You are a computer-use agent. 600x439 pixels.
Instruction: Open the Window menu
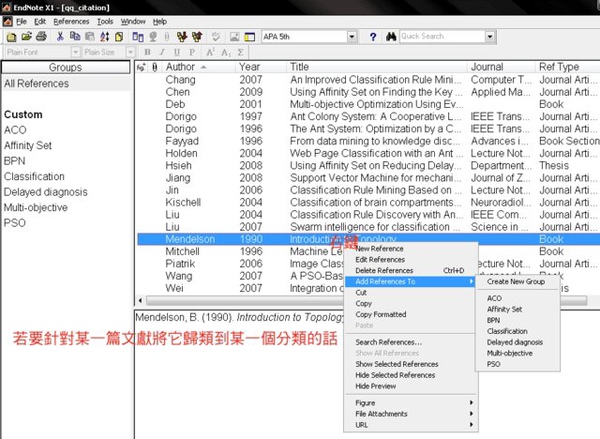pos(133,21)
